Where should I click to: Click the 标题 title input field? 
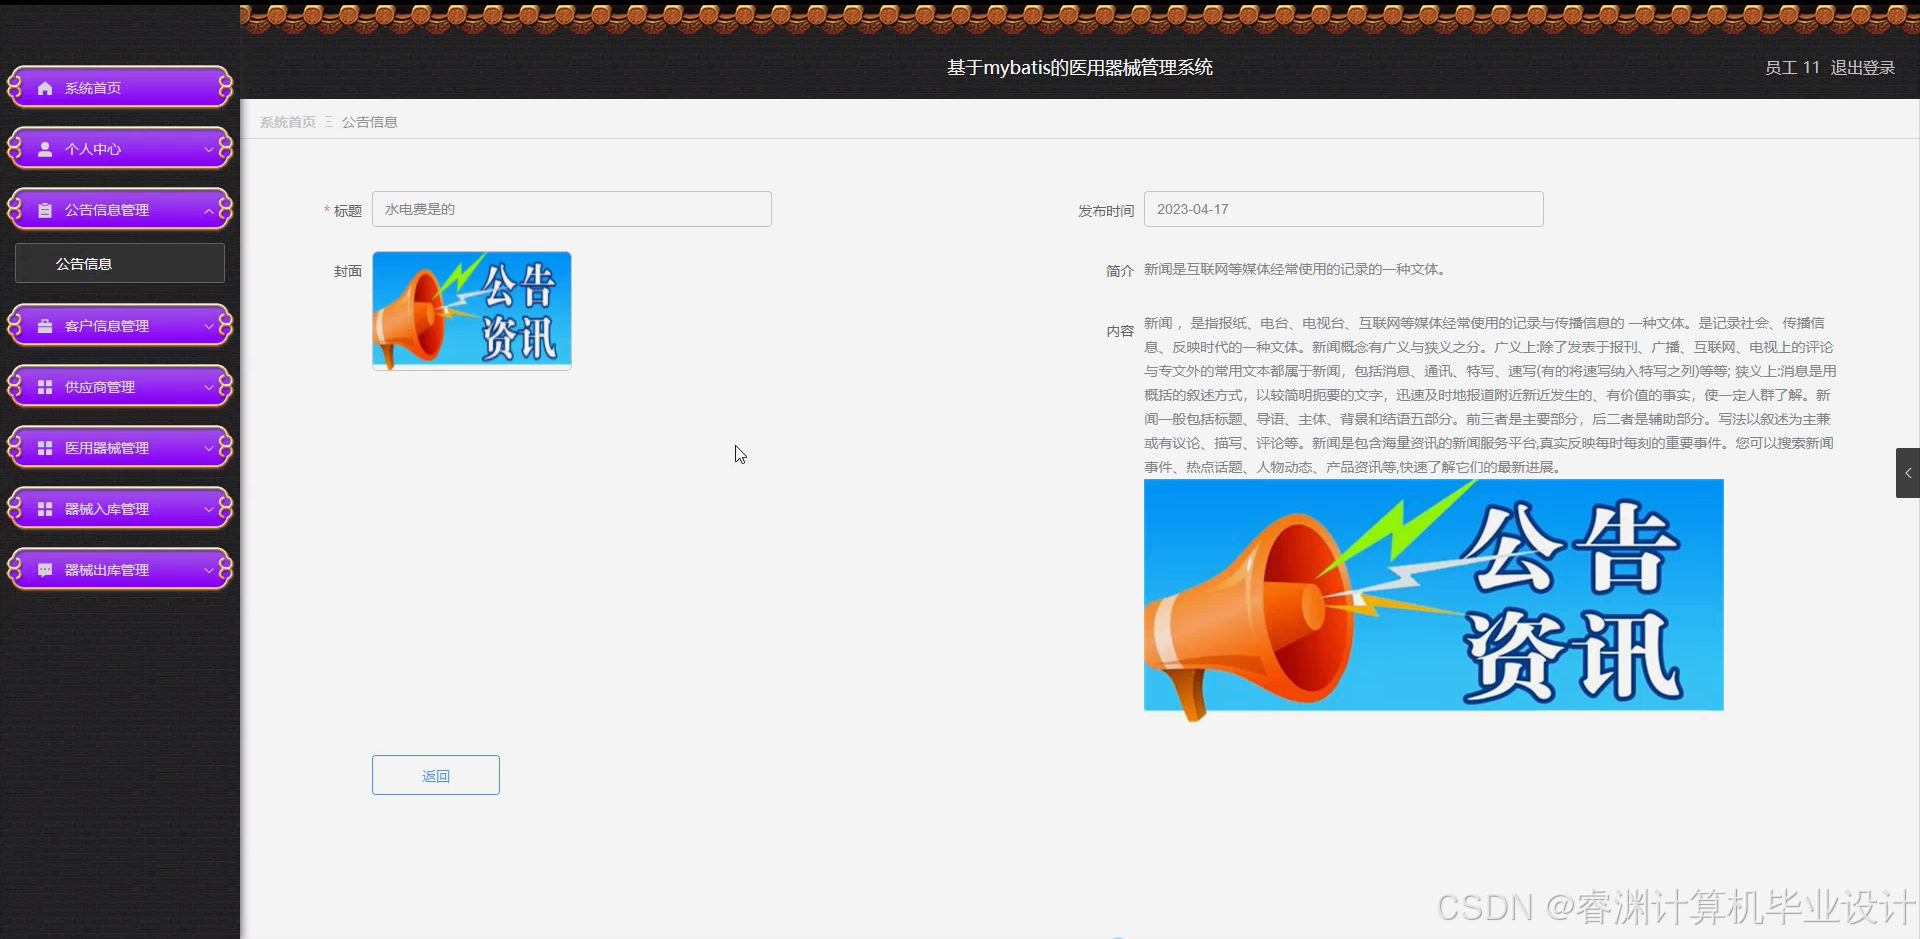point(571,209)
